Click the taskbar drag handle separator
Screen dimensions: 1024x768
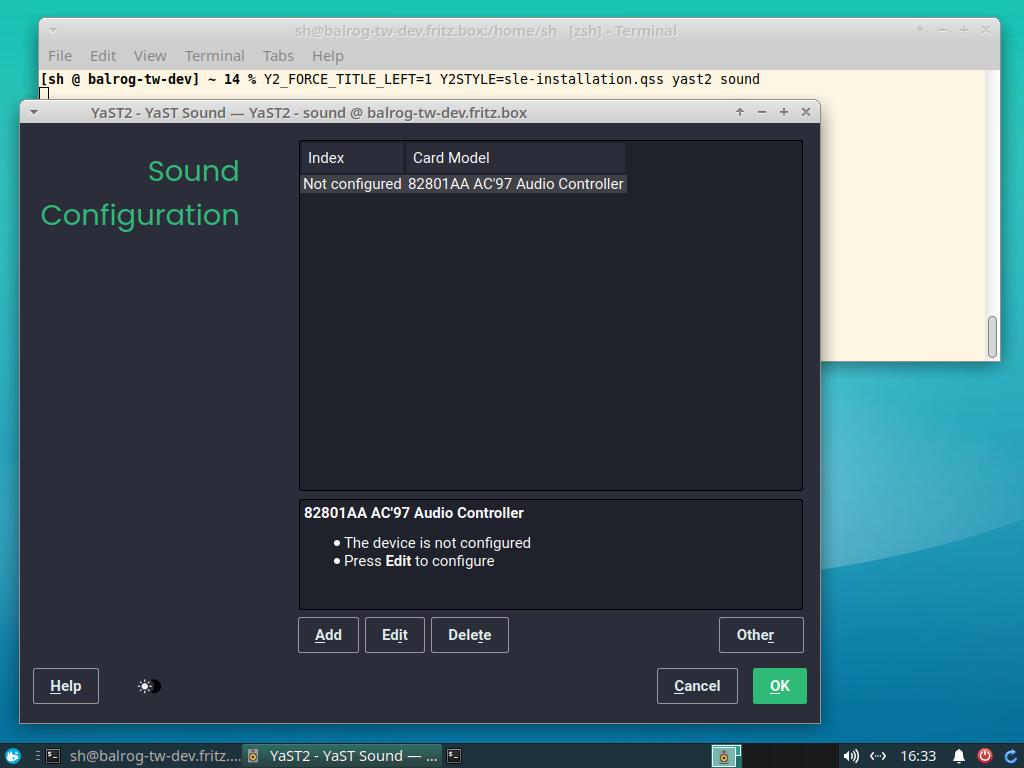(x=37, y=756)
